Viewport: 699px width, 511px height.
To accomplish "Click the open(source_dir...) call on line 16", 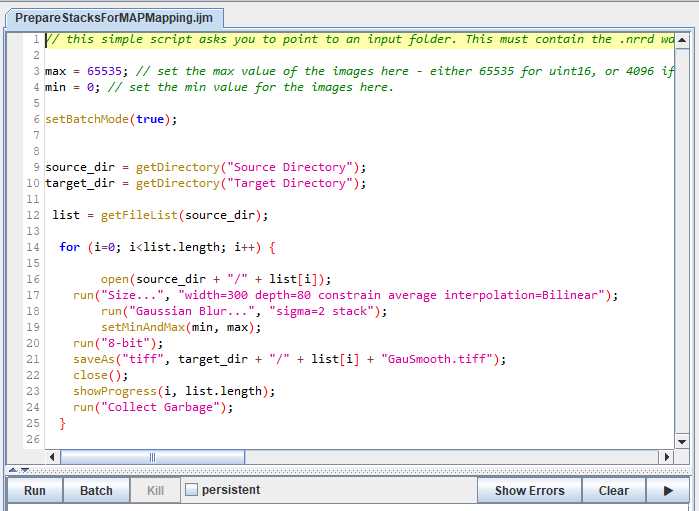I will [x=216, y=280].
